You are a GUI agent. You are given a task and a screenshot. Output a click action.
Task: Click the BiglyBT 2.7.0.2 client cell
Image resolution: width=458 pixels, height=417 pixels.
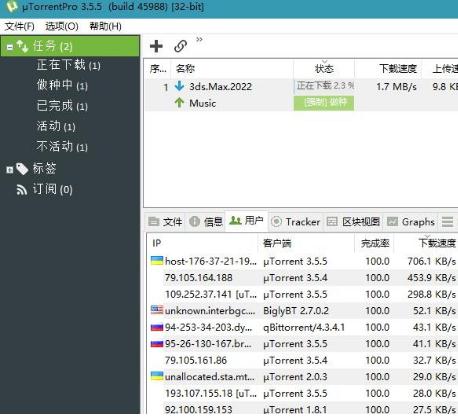(x=296, y=311)
